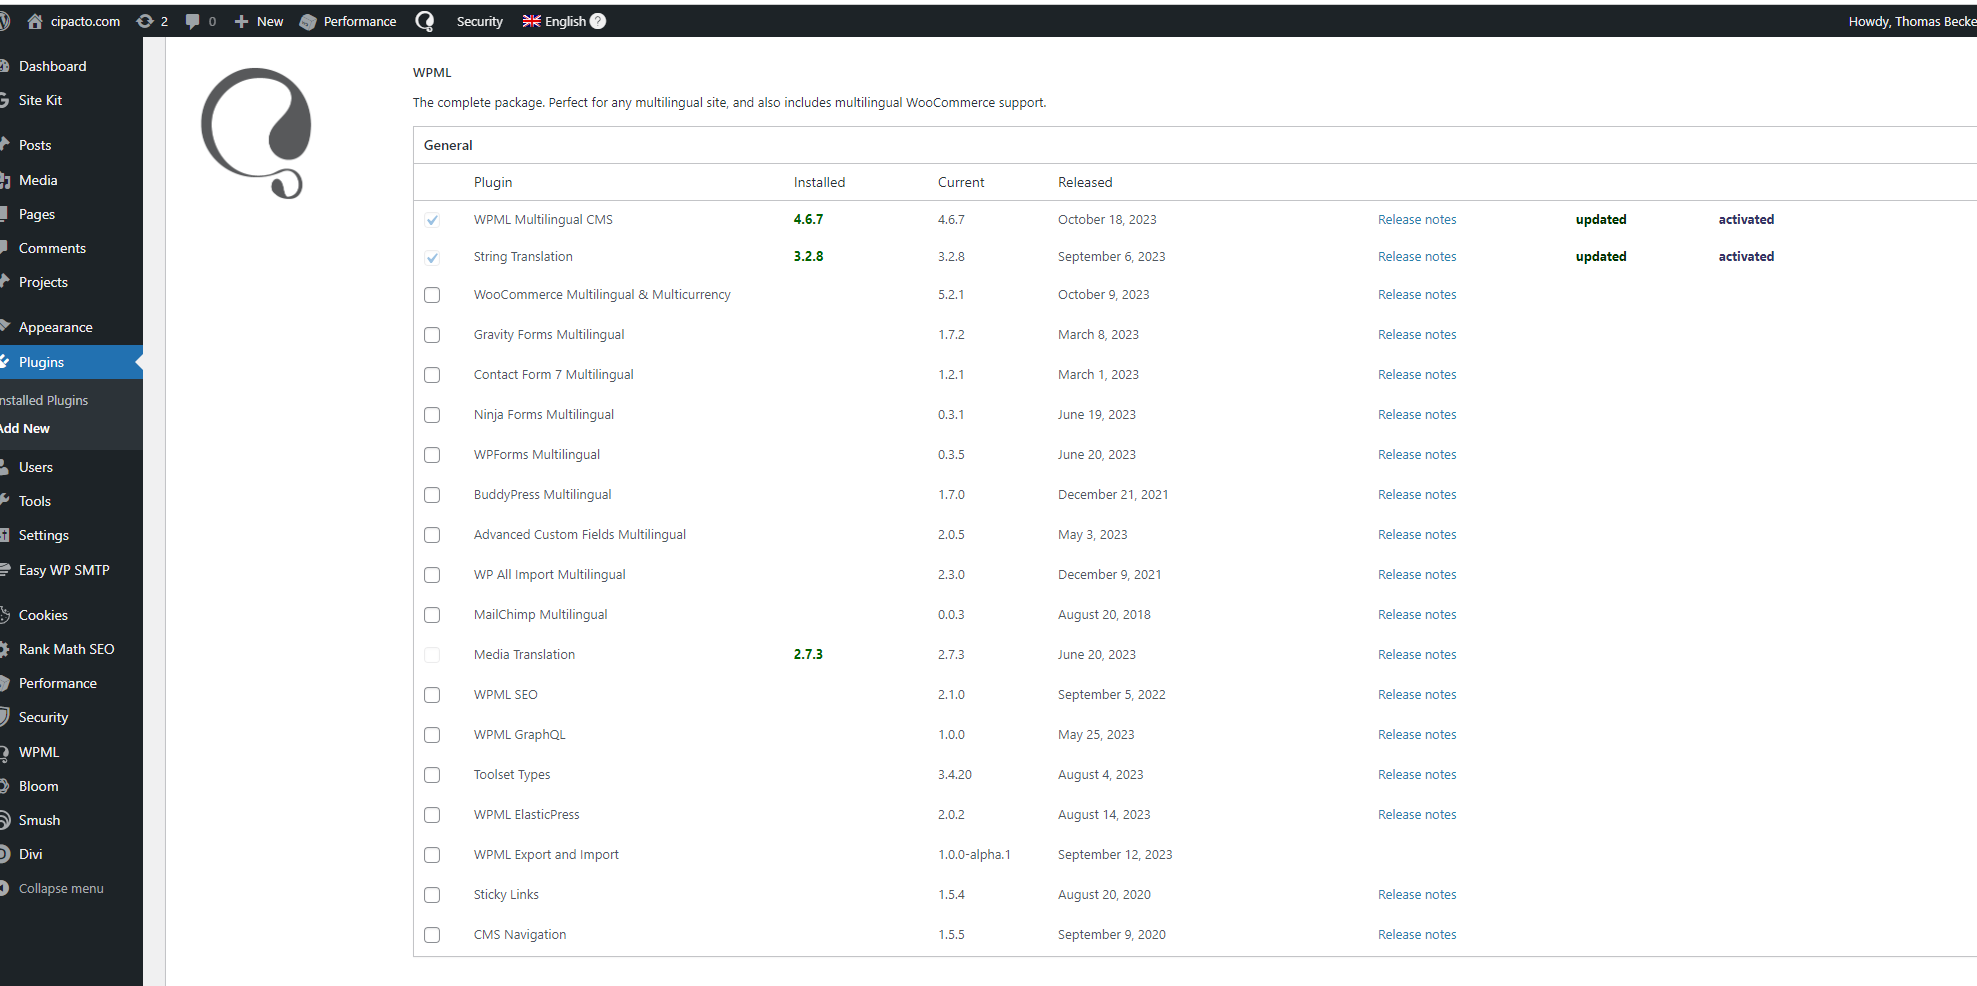Click the General section header

tap(448, 145)
